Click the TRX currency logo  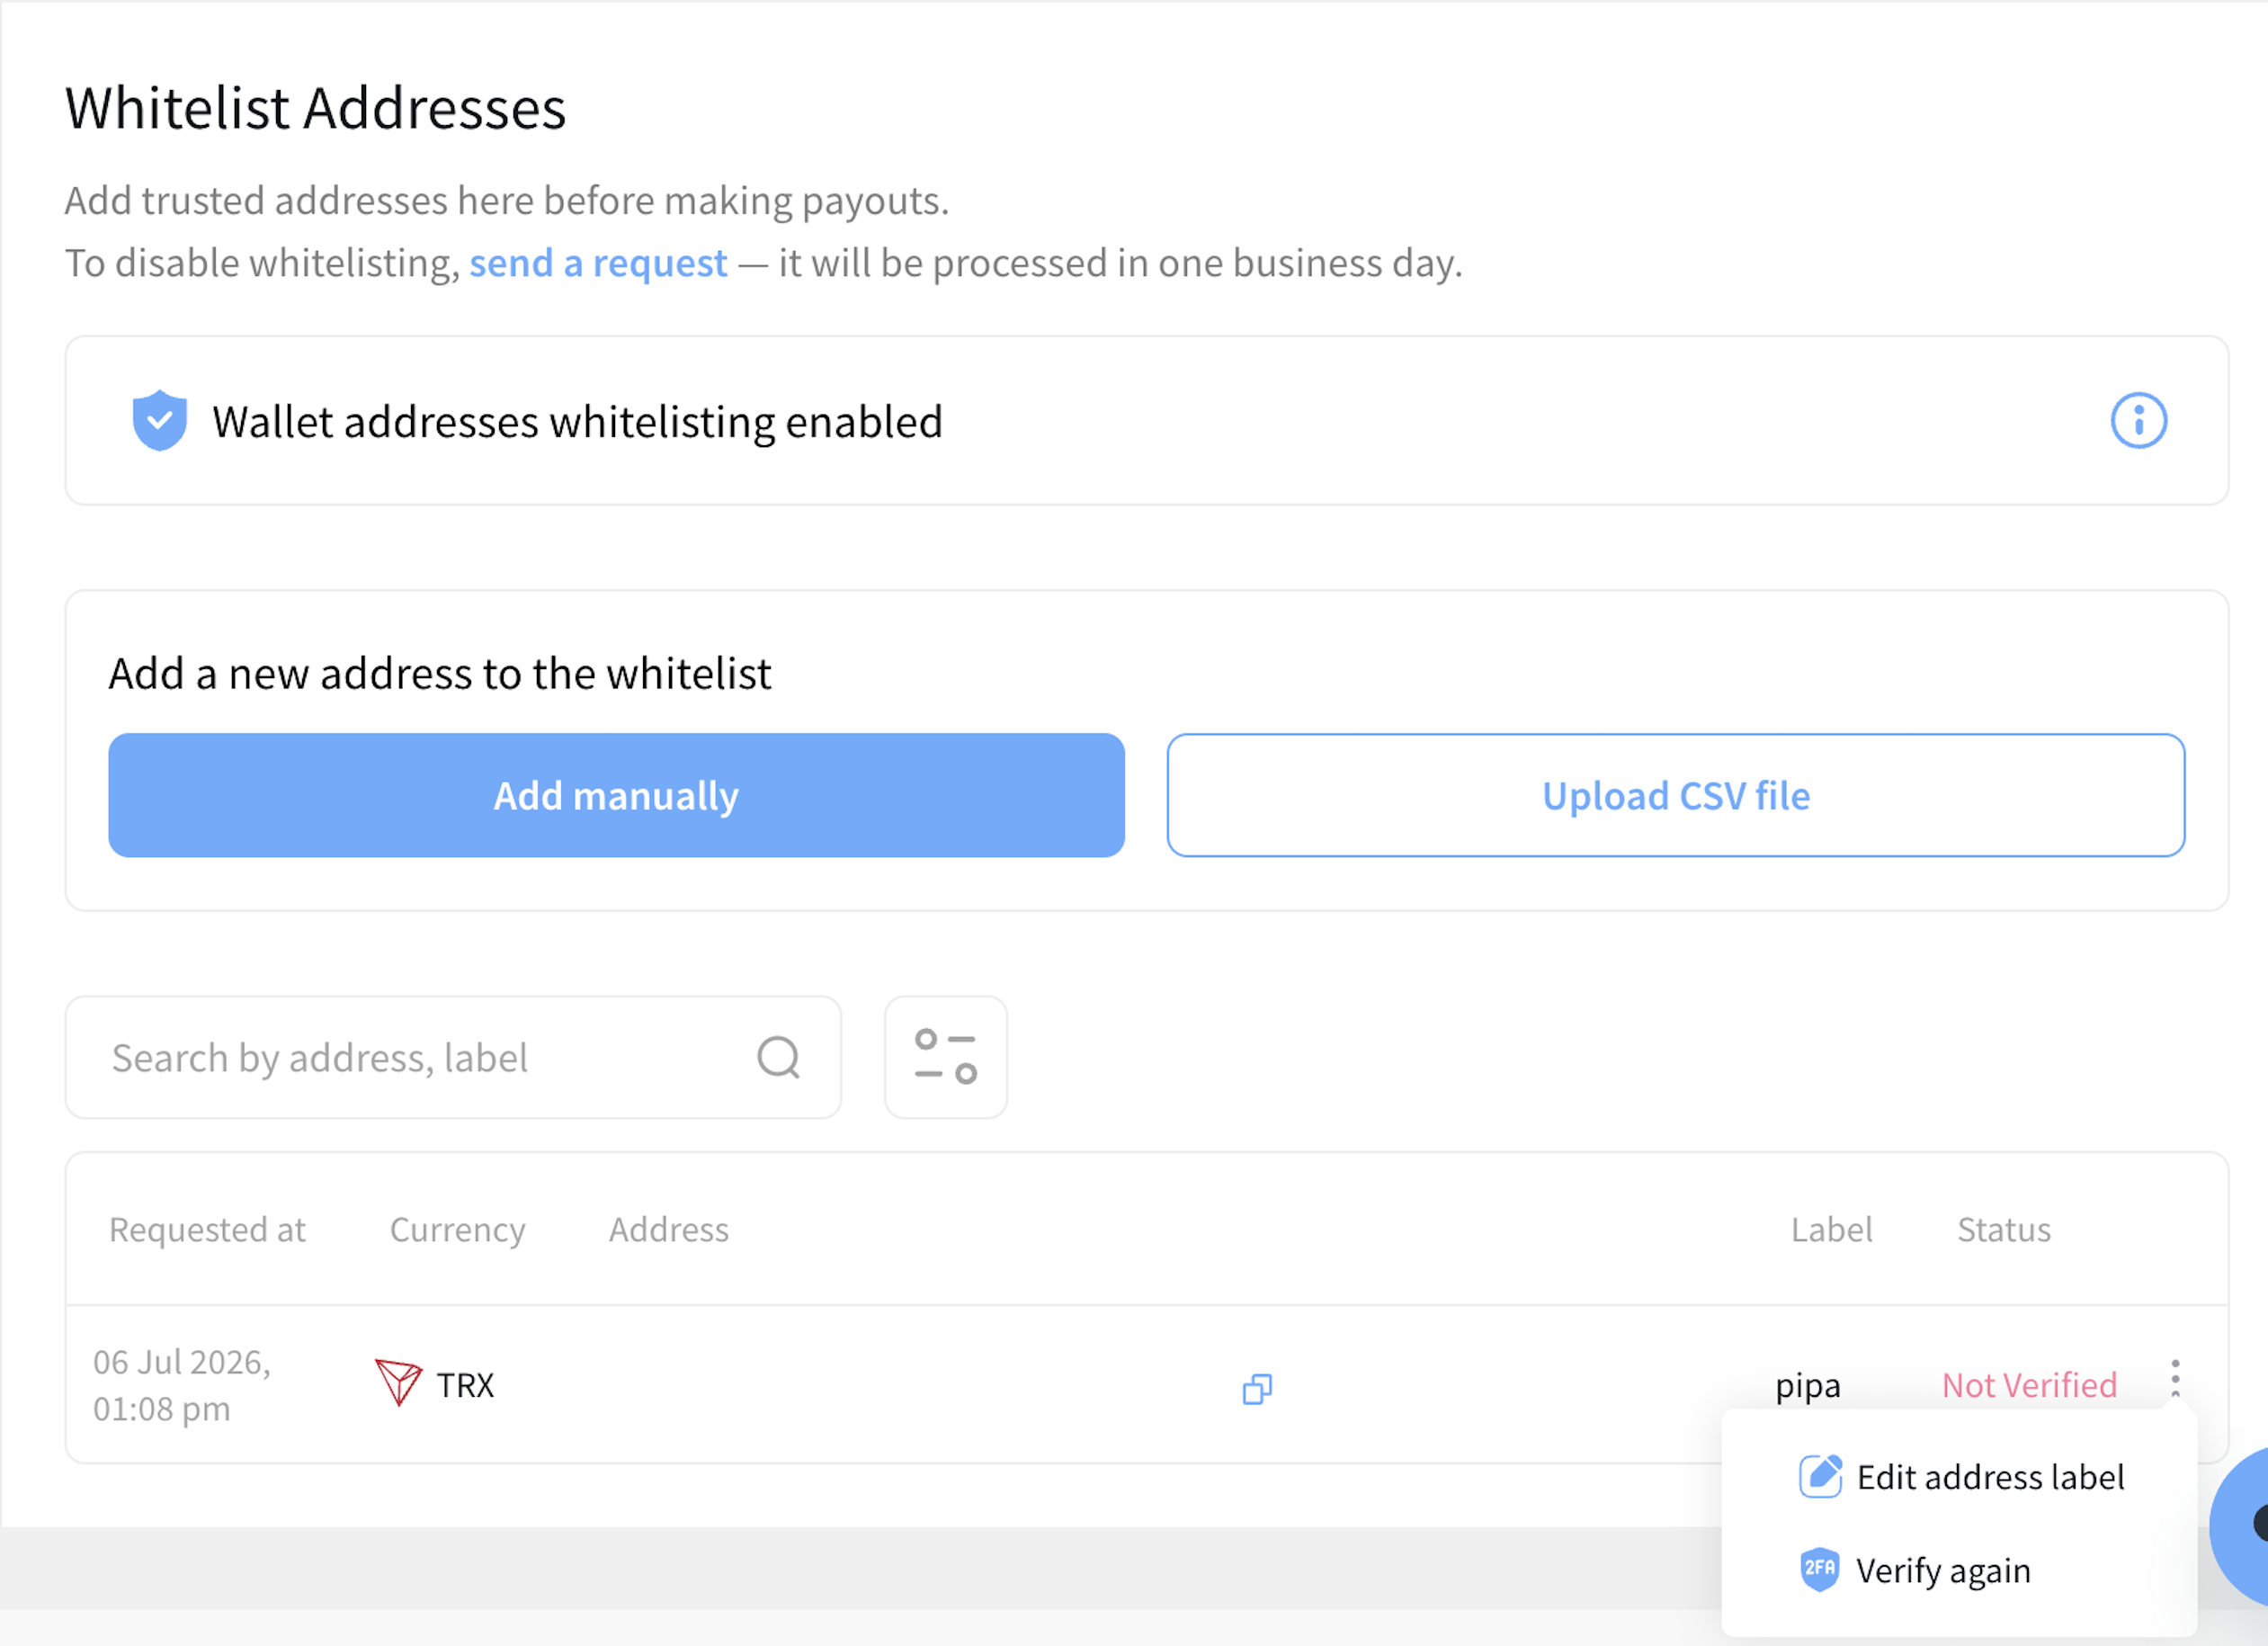398,1383
